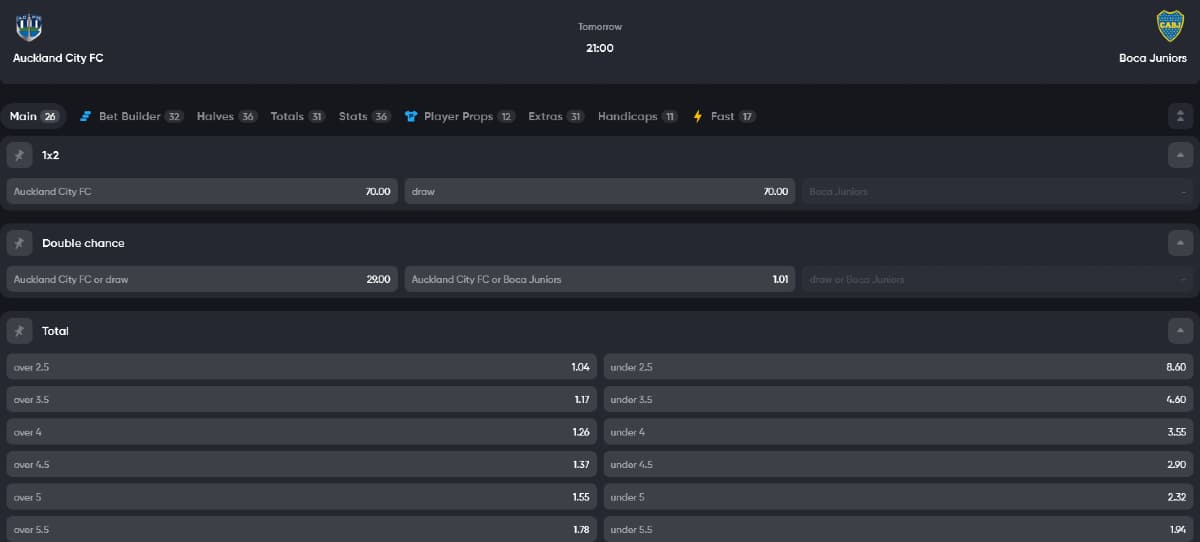Bet on Auckland City FC at 70.00
Image resolution: width=1200 pixels, height=542 pixels.
(202, 191)
